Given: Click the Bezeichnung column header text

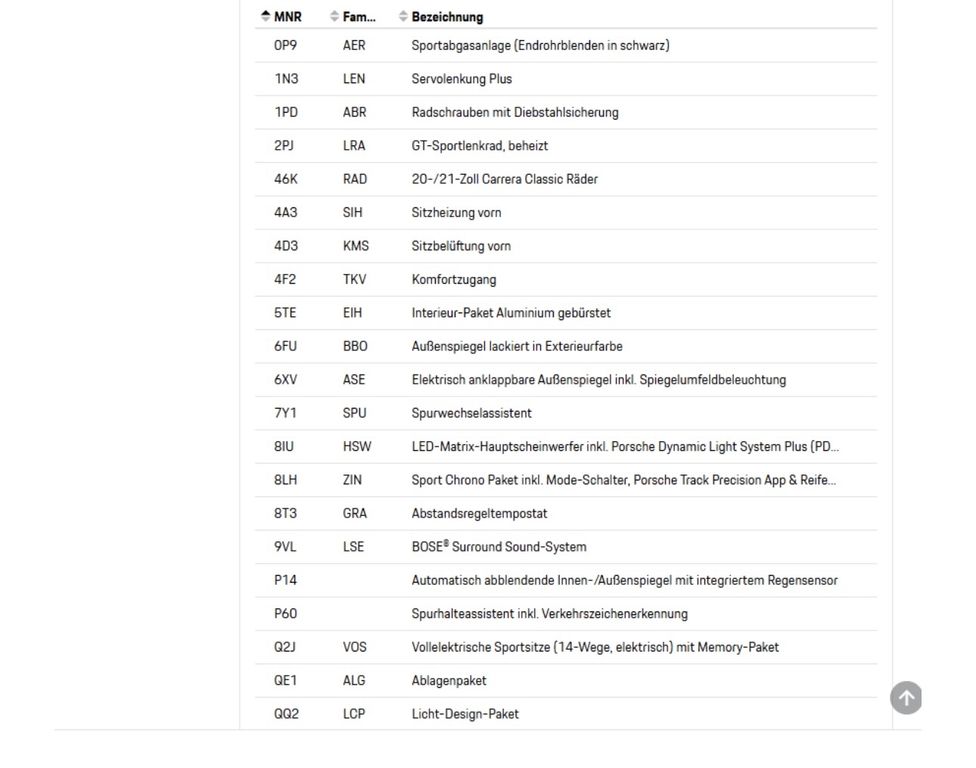Looking at the screenshot, I should [447, 17].
